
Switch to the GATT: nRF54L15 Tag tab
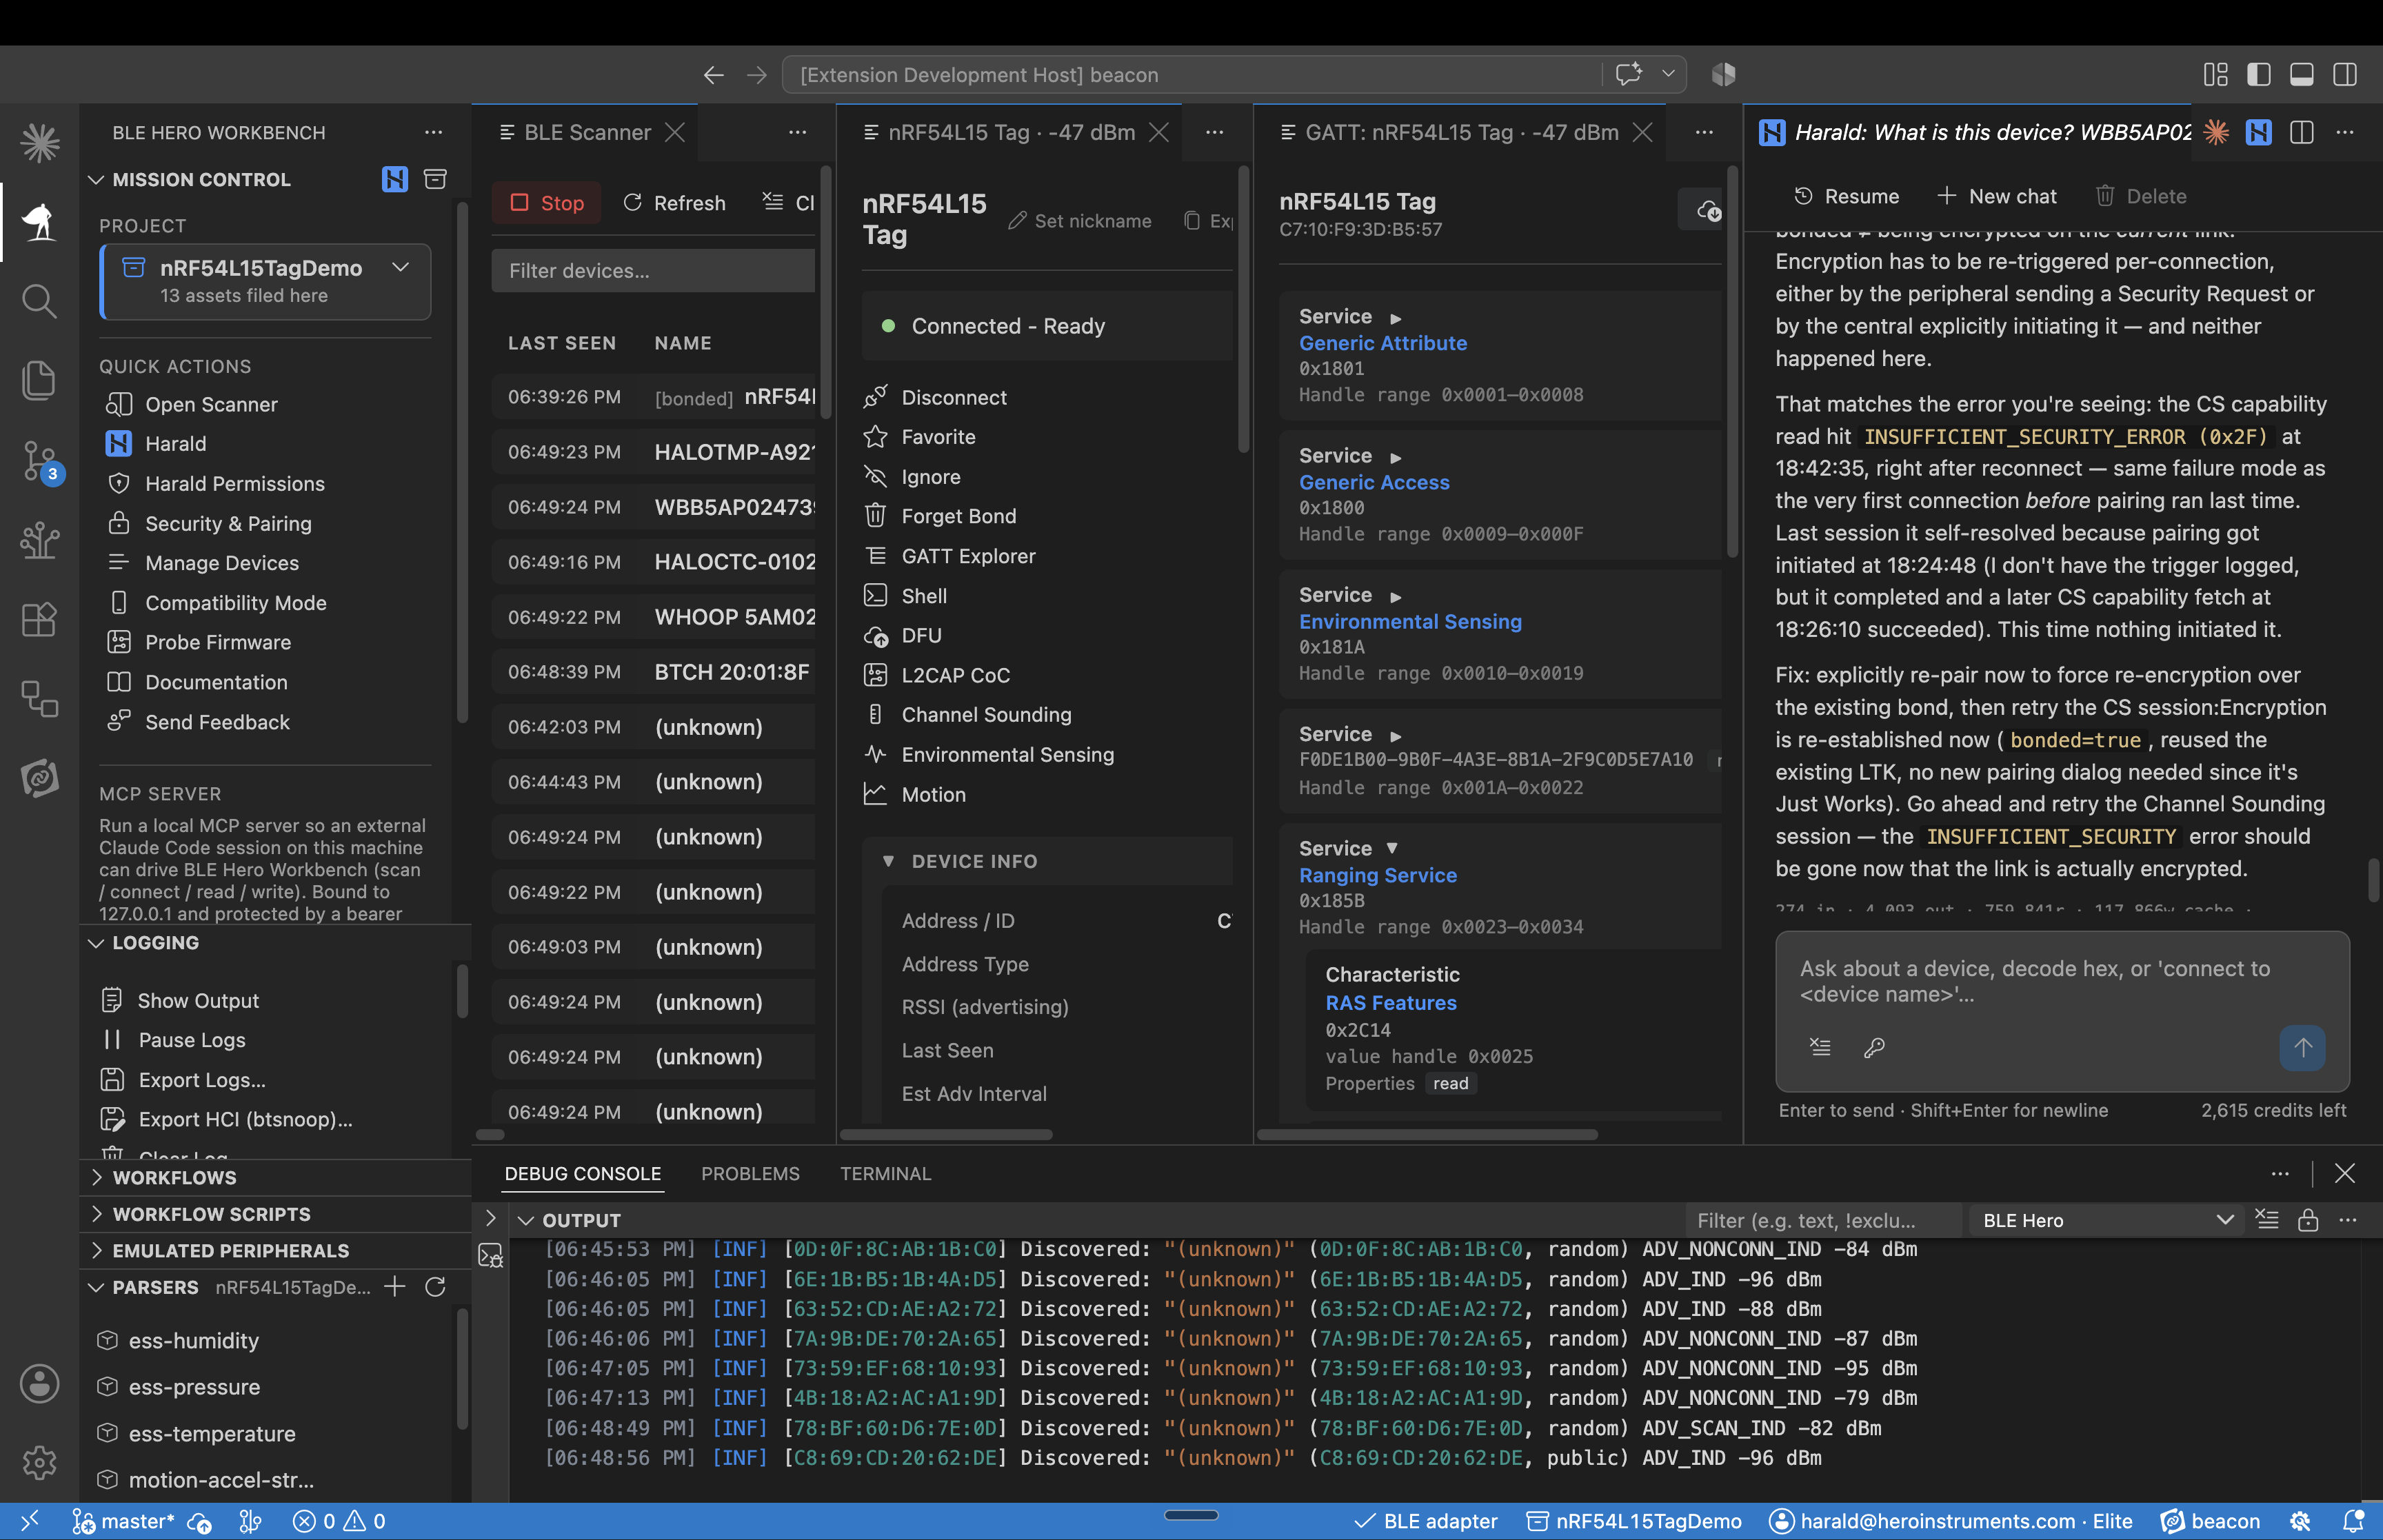click(1461, 132)
